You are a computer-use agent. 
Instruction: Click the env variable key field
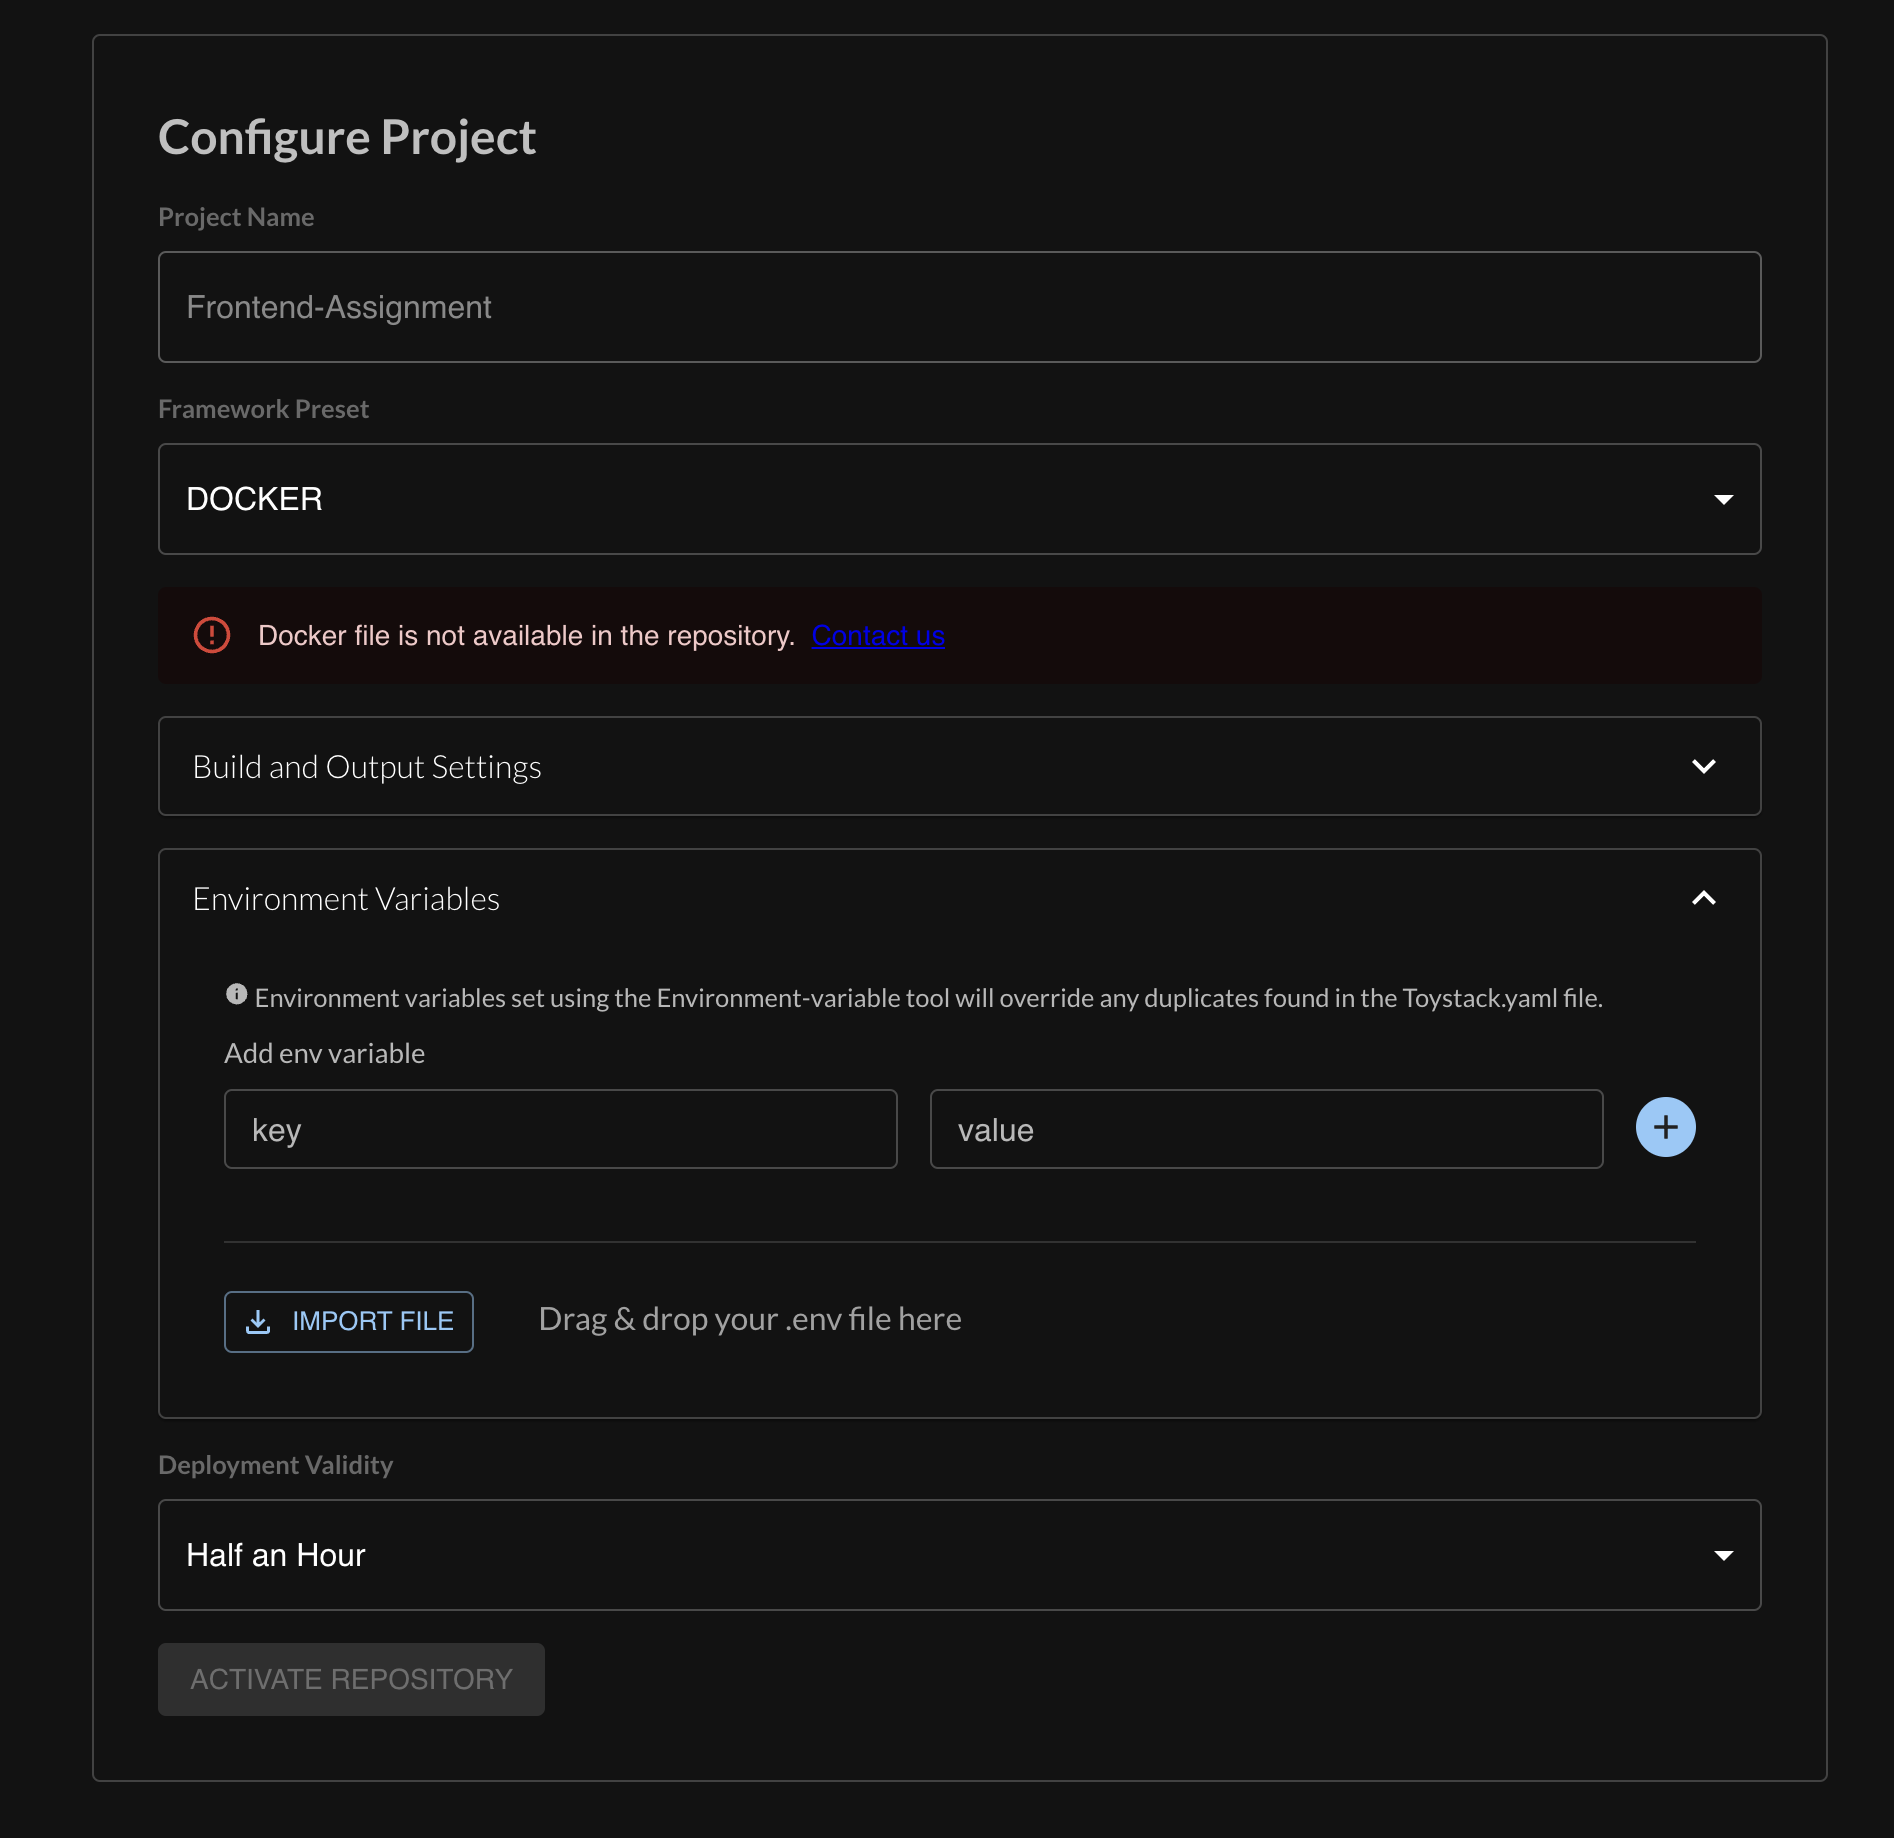click(x=560, y=1129)
